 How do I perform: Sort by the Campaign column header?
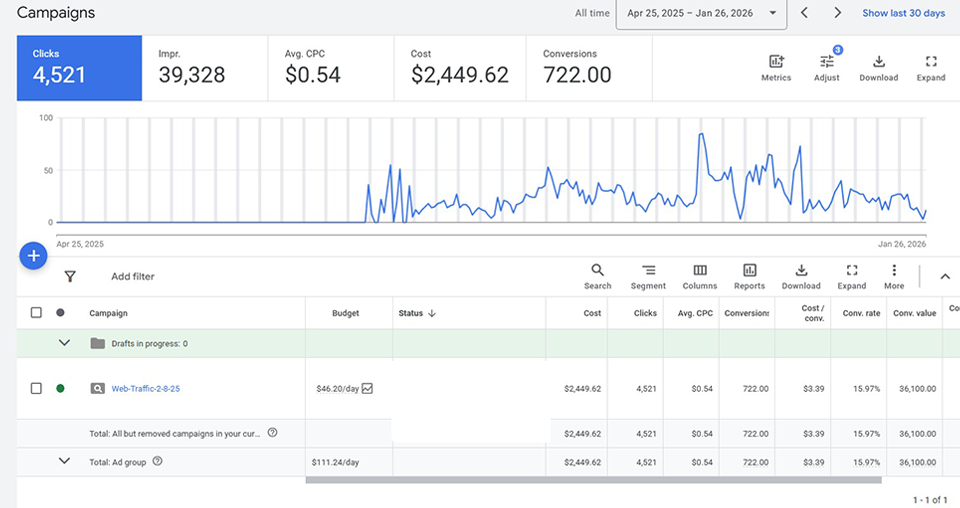click(x=108, y=313)
